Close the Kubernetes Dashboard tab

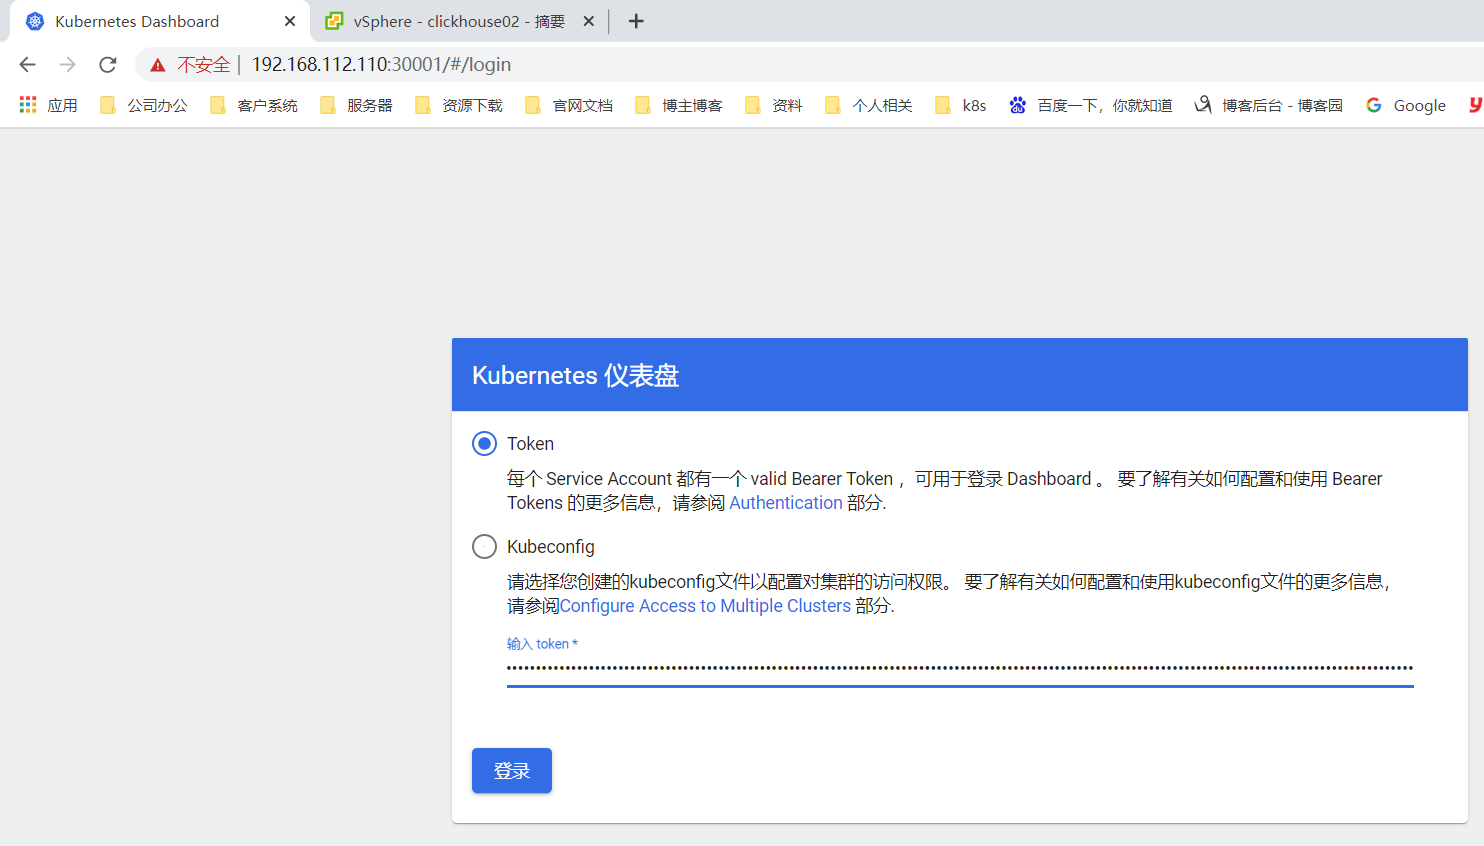[x=290, y=21]
